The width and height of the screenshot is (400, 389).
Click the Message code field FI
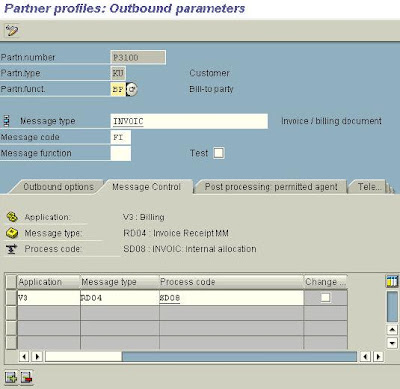tap(120, 137)
